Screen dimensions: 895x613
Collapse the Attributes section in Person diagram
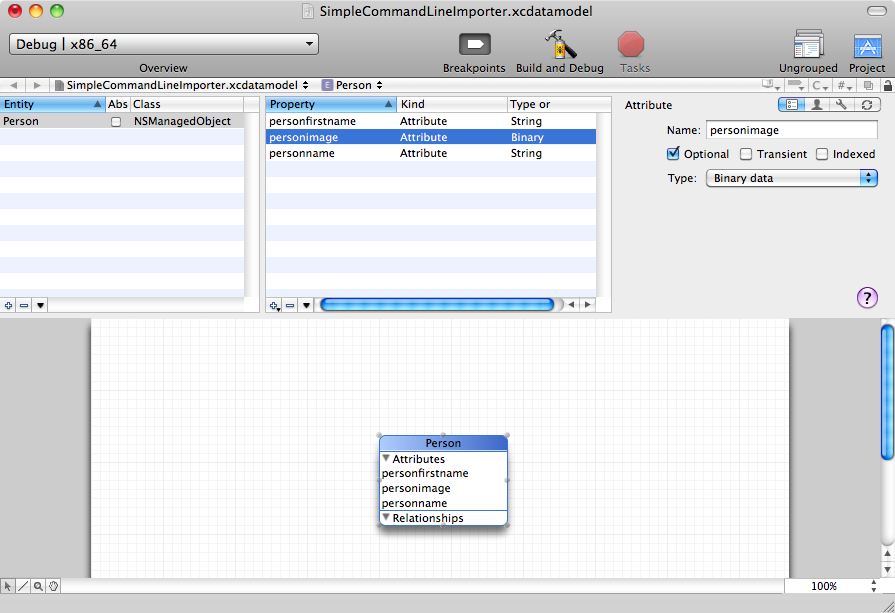point(386,459)
